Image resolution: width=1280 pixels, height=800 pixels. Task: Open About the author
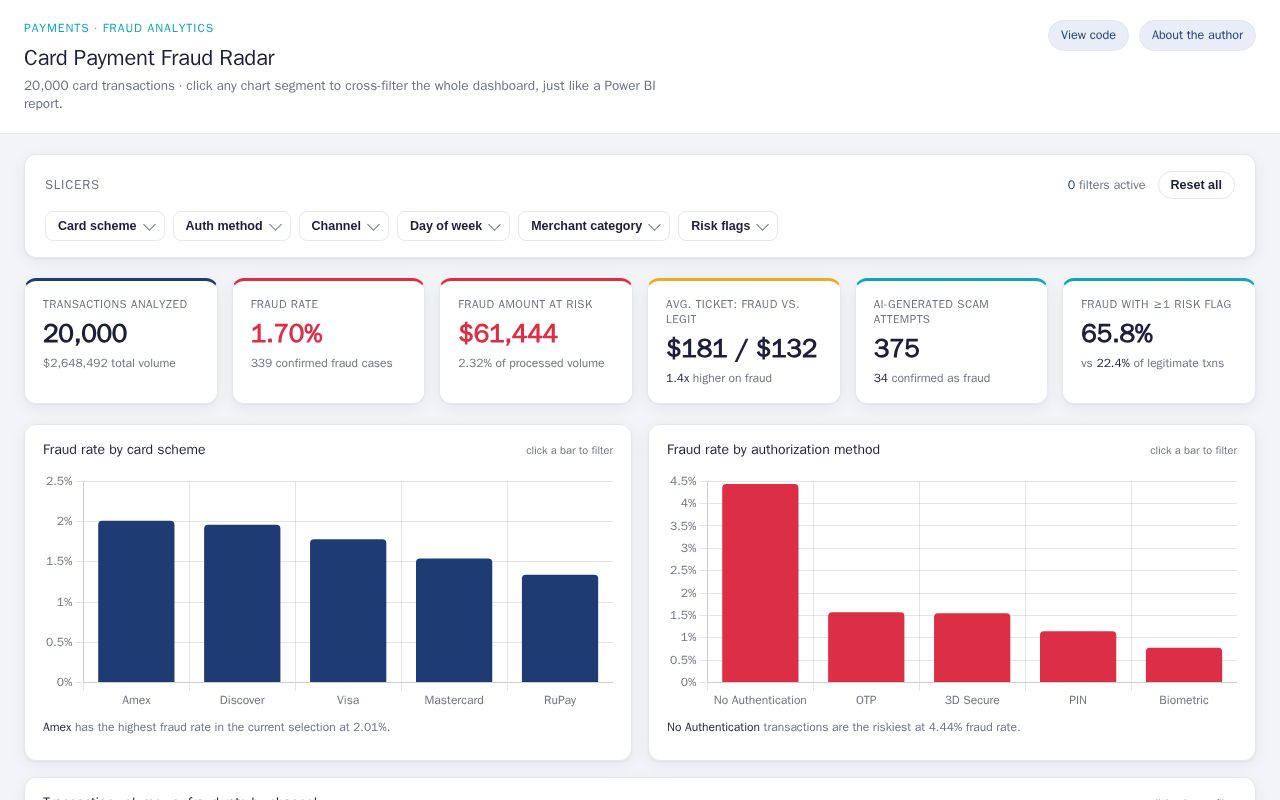tap(1197, 35)
